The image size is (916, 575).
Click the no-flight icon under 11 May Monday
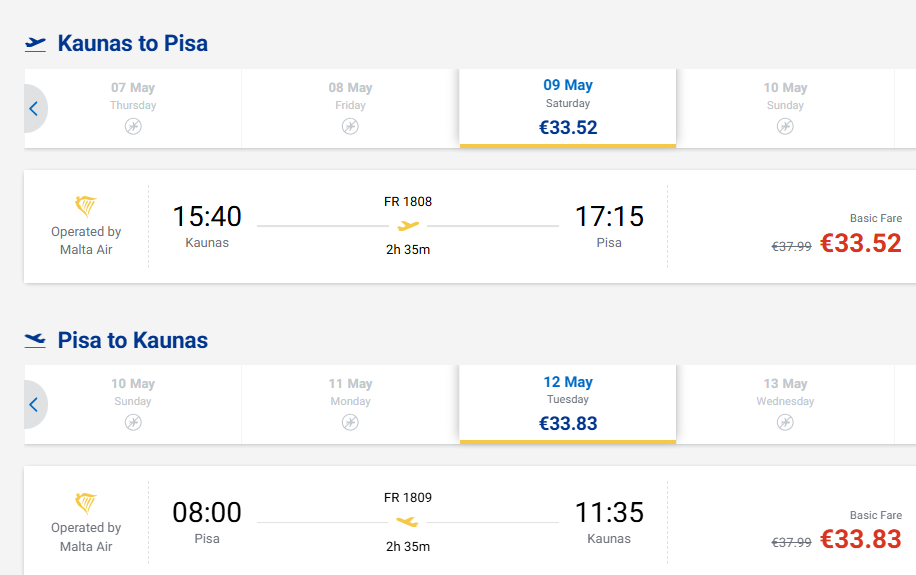350,422
